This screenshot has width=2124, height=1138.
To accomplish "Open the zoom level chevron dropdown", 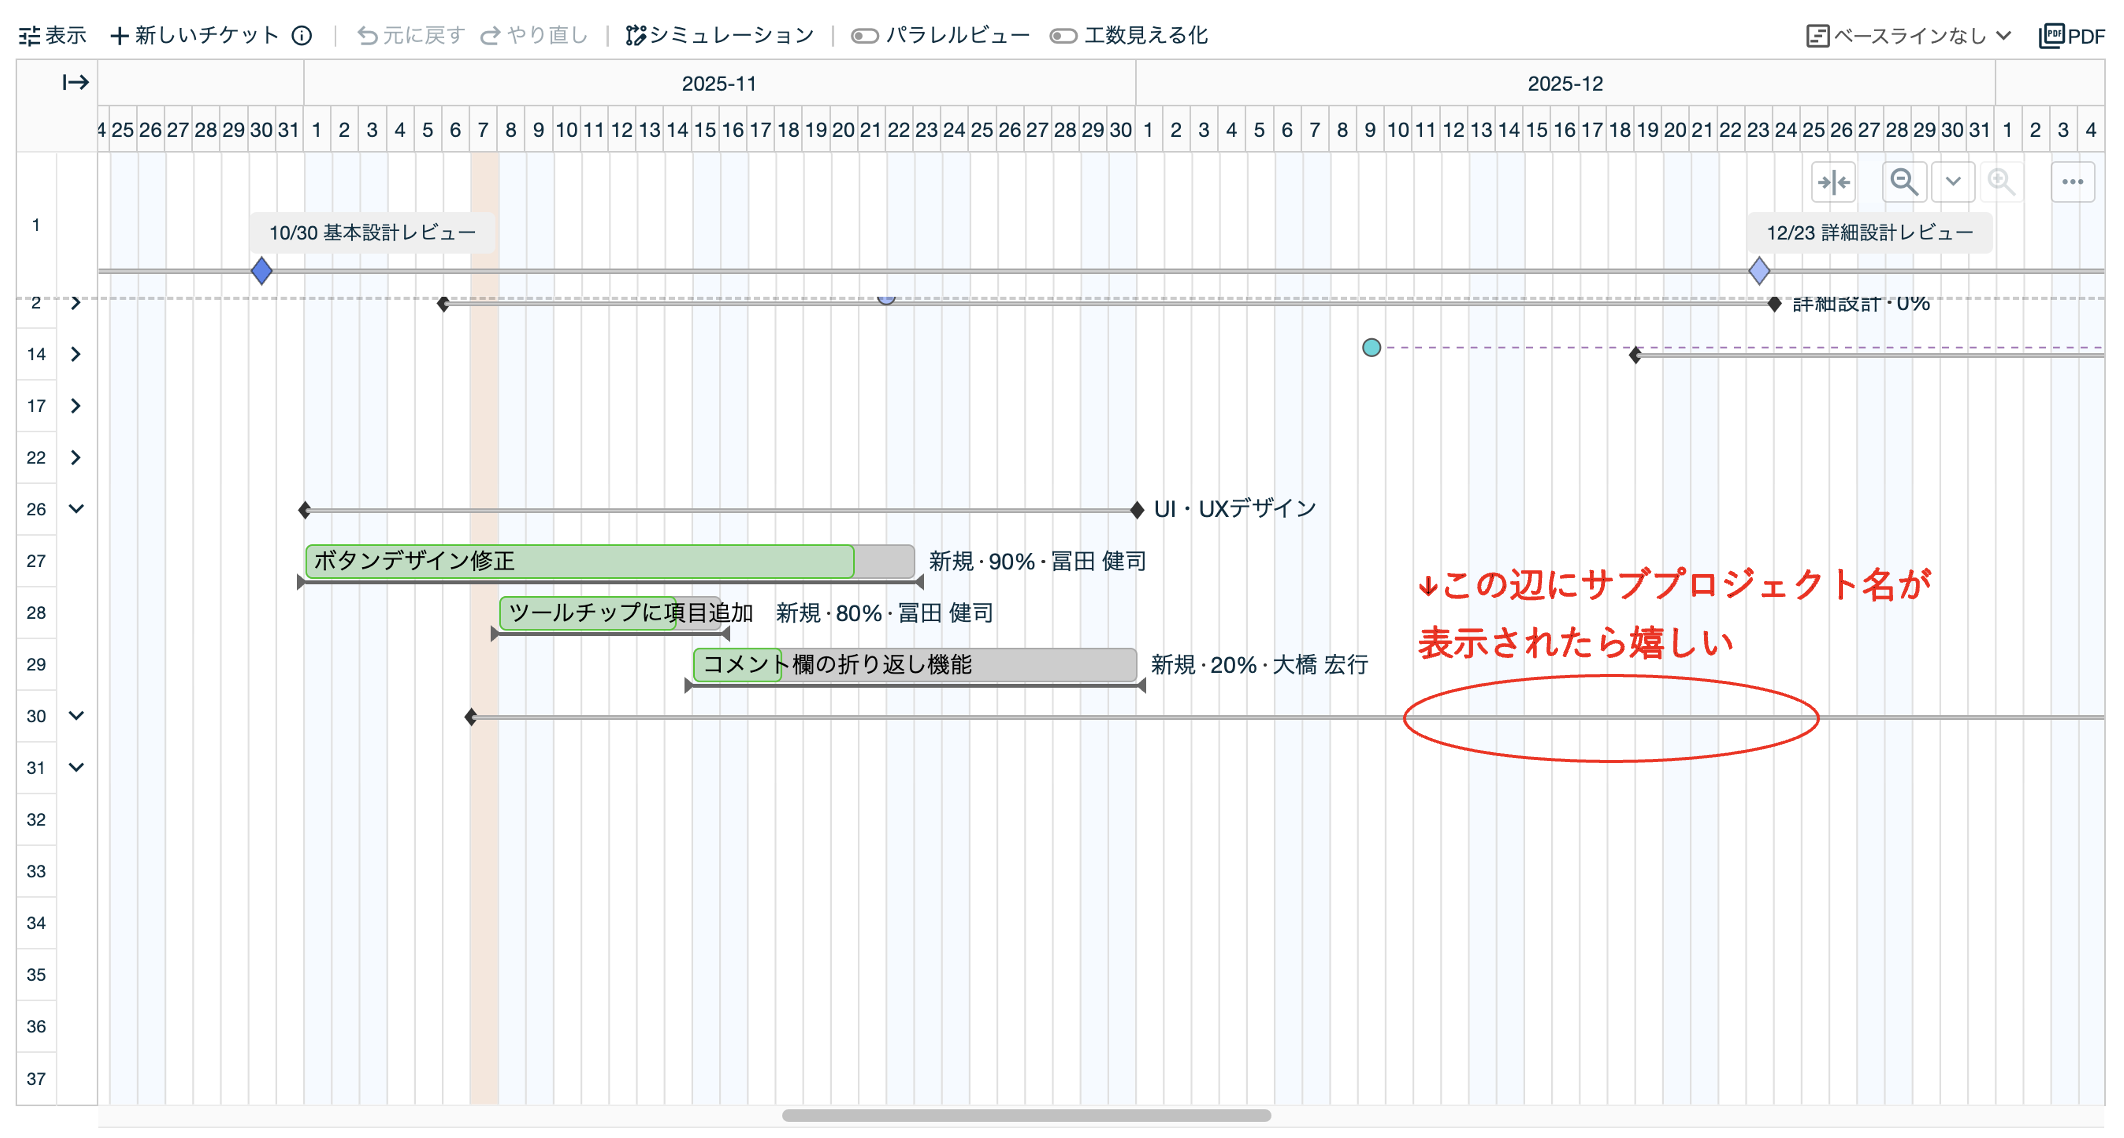I will click(1953, 182).
